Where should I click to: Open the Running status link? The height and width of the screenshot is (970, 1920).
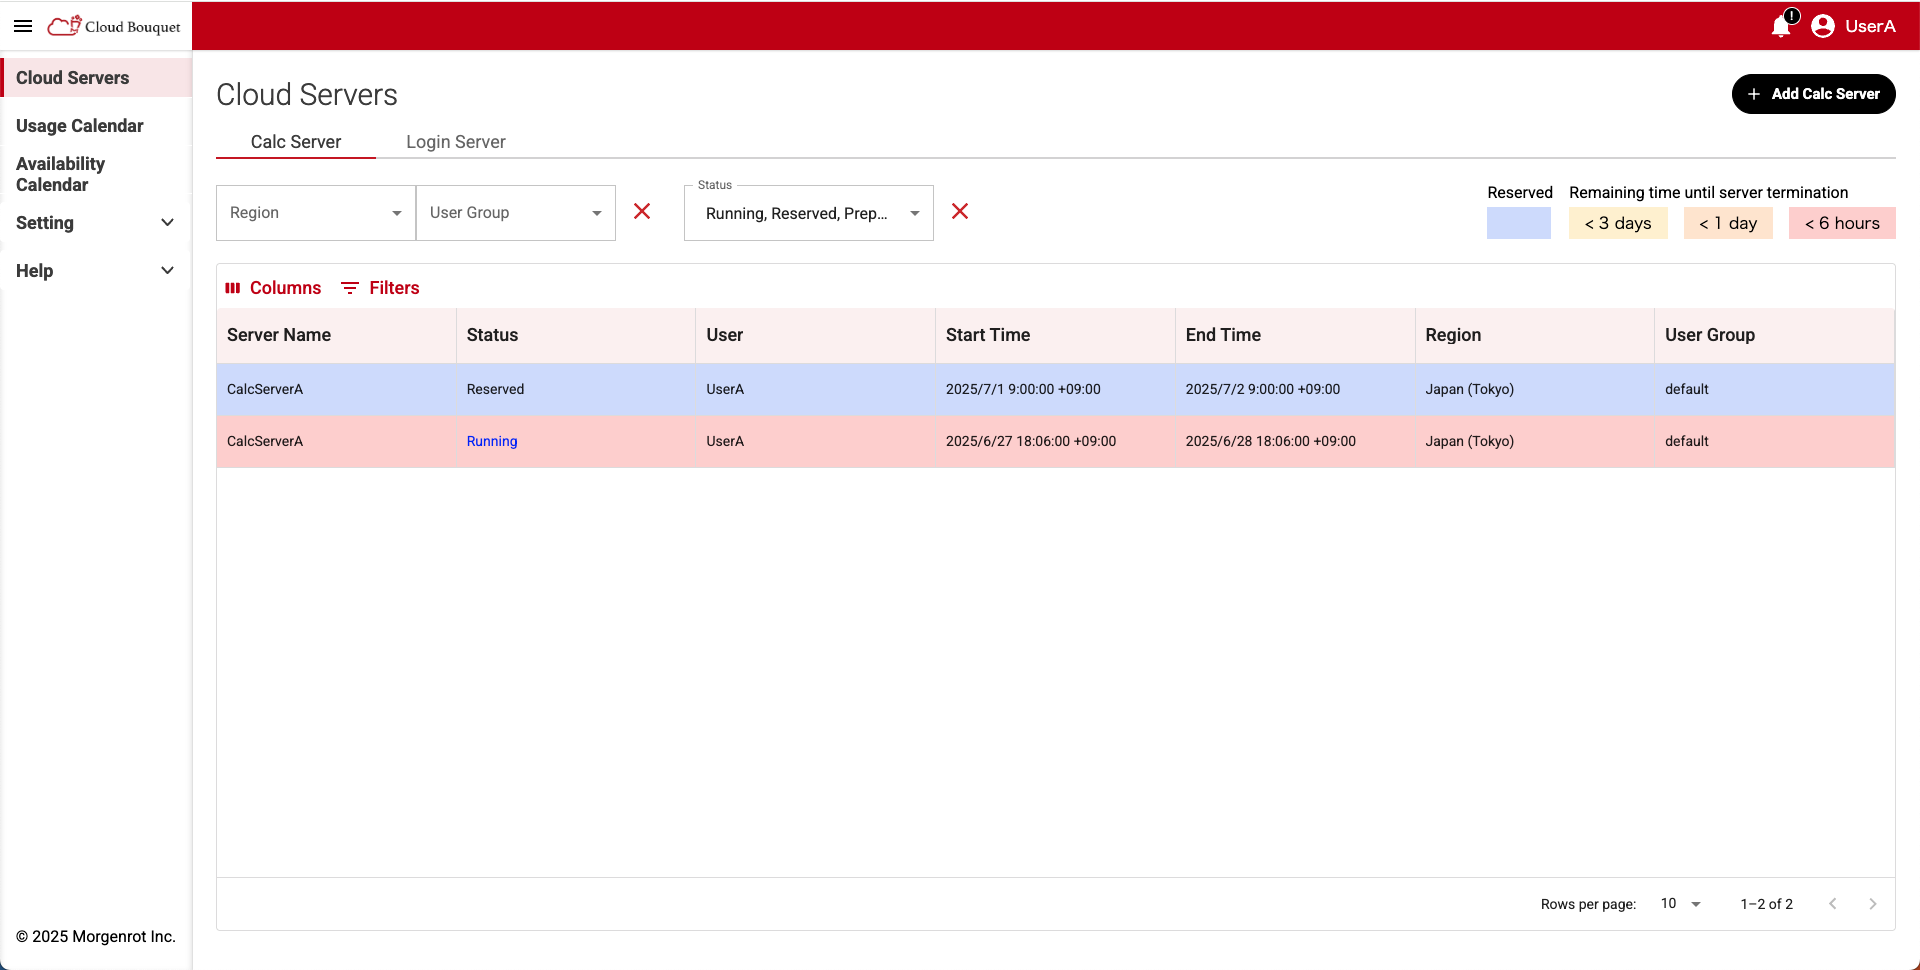(491, 441)
